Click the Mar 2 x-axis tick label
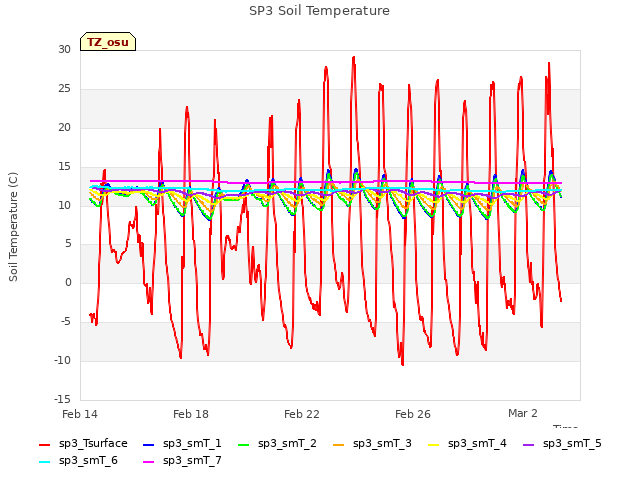Image resolution: width=640 pixels, height=480 pixels. coord(523,413)
